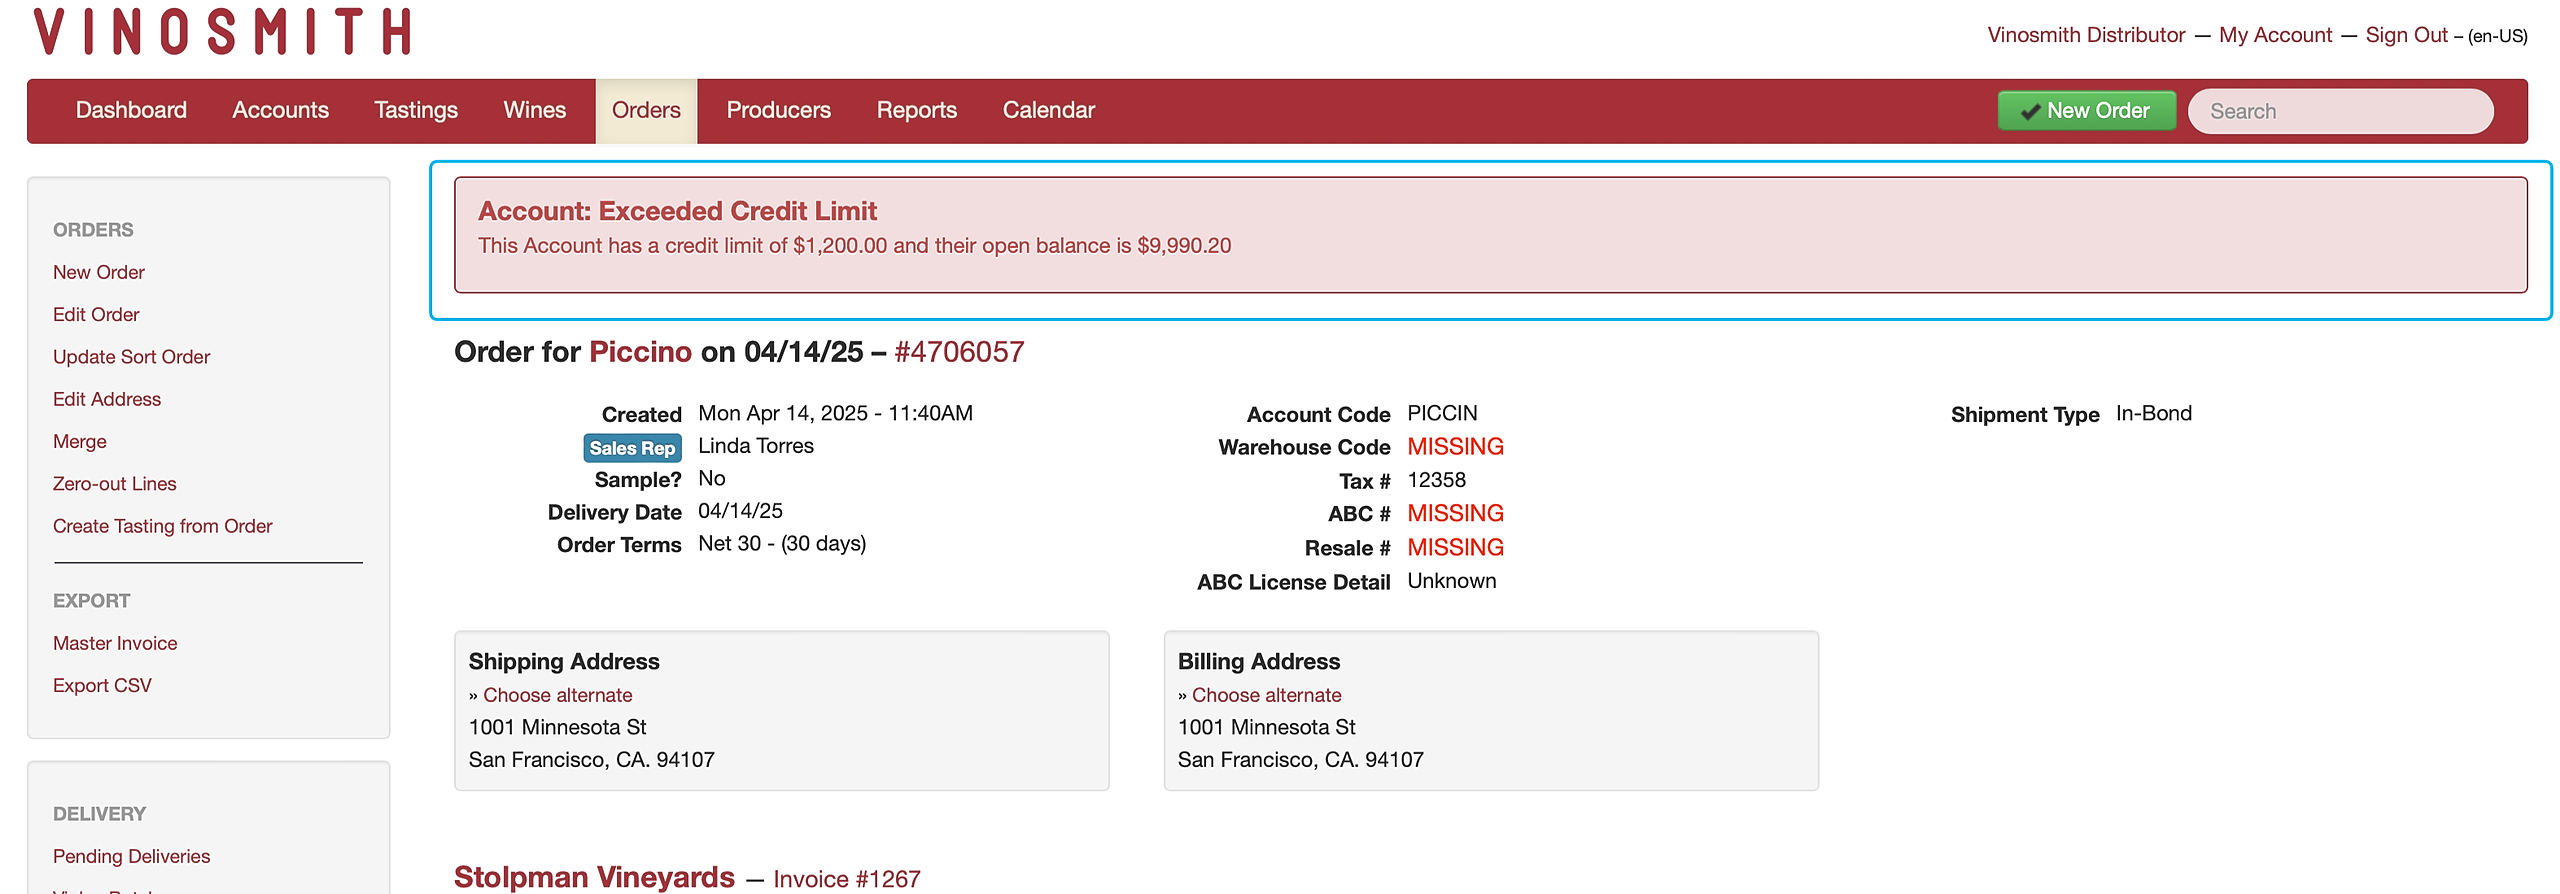Choose alternate Shipping Address
2560x894 pixels.
[x=558, y=695]
